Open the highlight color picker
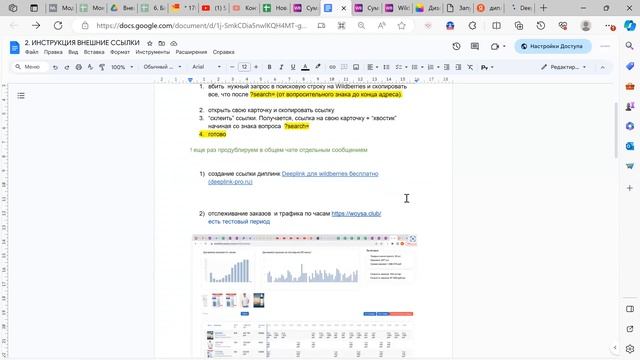The width and height of the screenshot is (640, 360). (318, 67)
